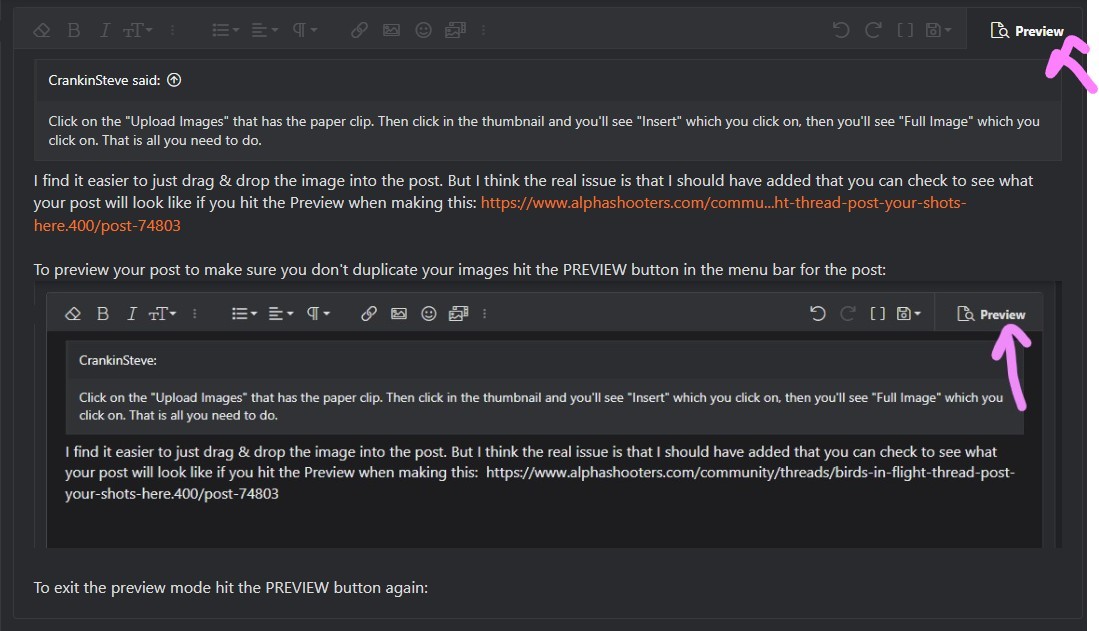
Task: Open the Smilies picker
Action: coord(423,30)
